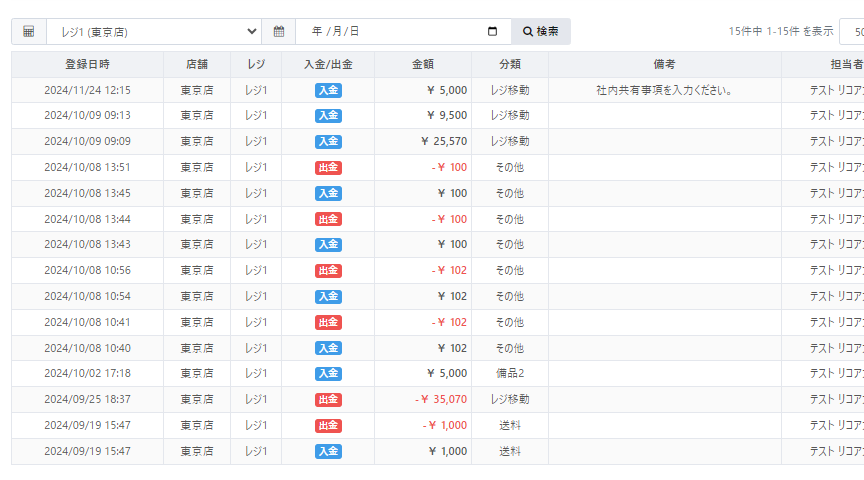Click the 店舗 column header
Screen dimensions: 864x480
pyautogui.click(x=197, y=64)
